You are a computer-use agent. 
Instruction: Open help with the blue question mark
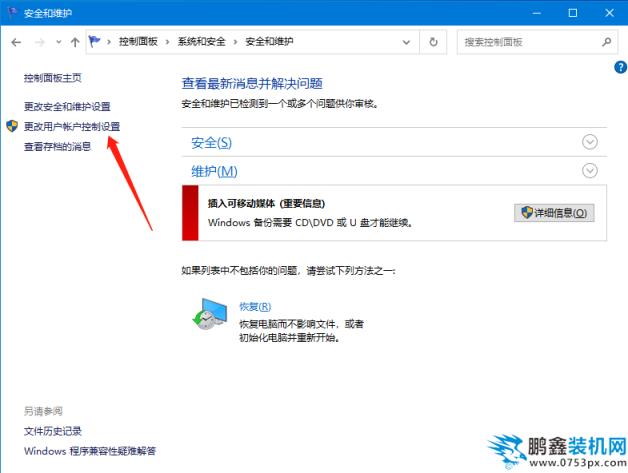620,67
